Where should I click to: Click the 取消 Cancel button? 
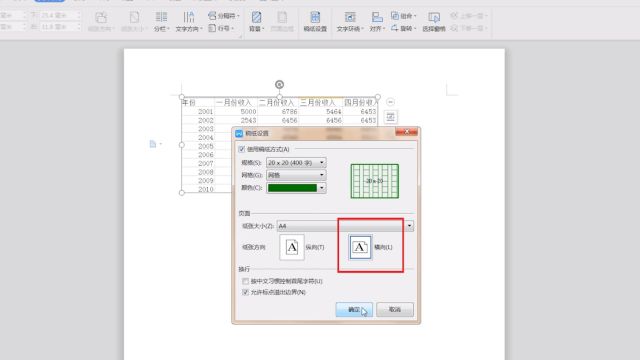click(x=395, y=310)
